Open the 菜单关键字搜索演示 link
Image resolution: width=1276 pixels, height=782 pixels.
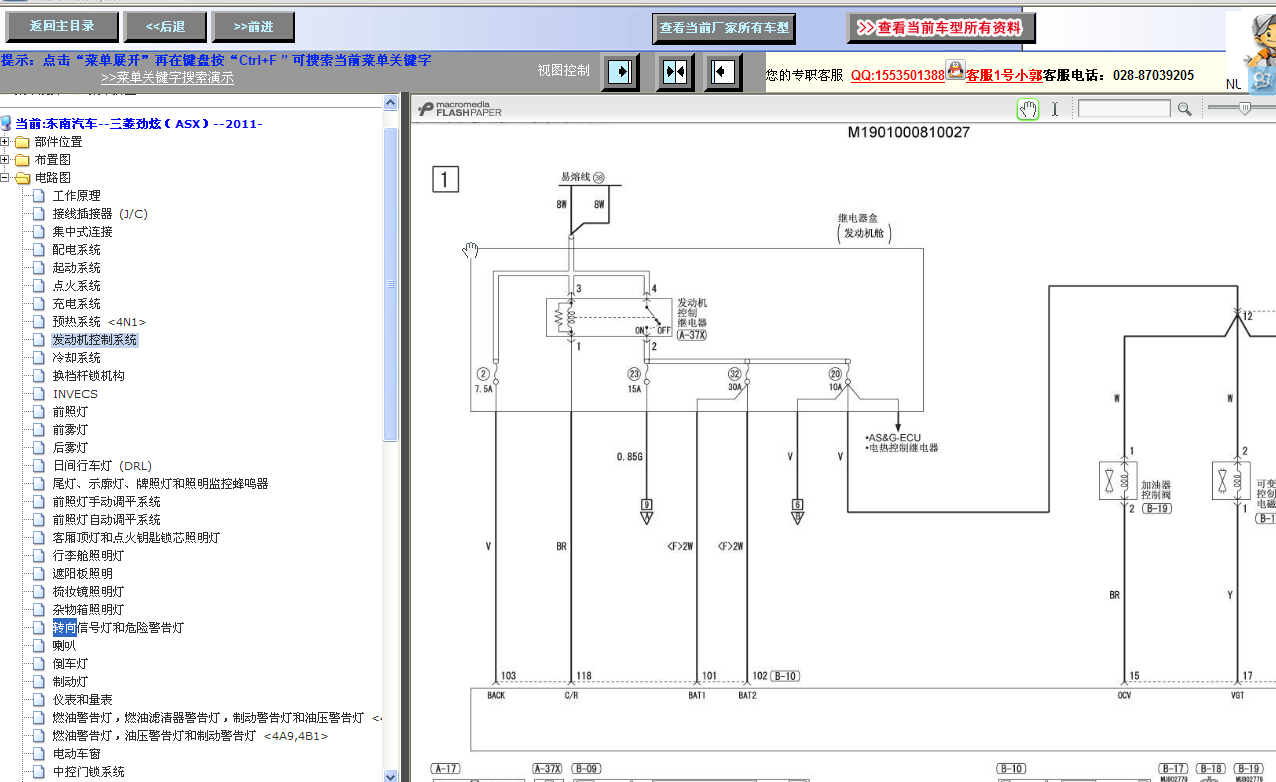click(167, 77)
